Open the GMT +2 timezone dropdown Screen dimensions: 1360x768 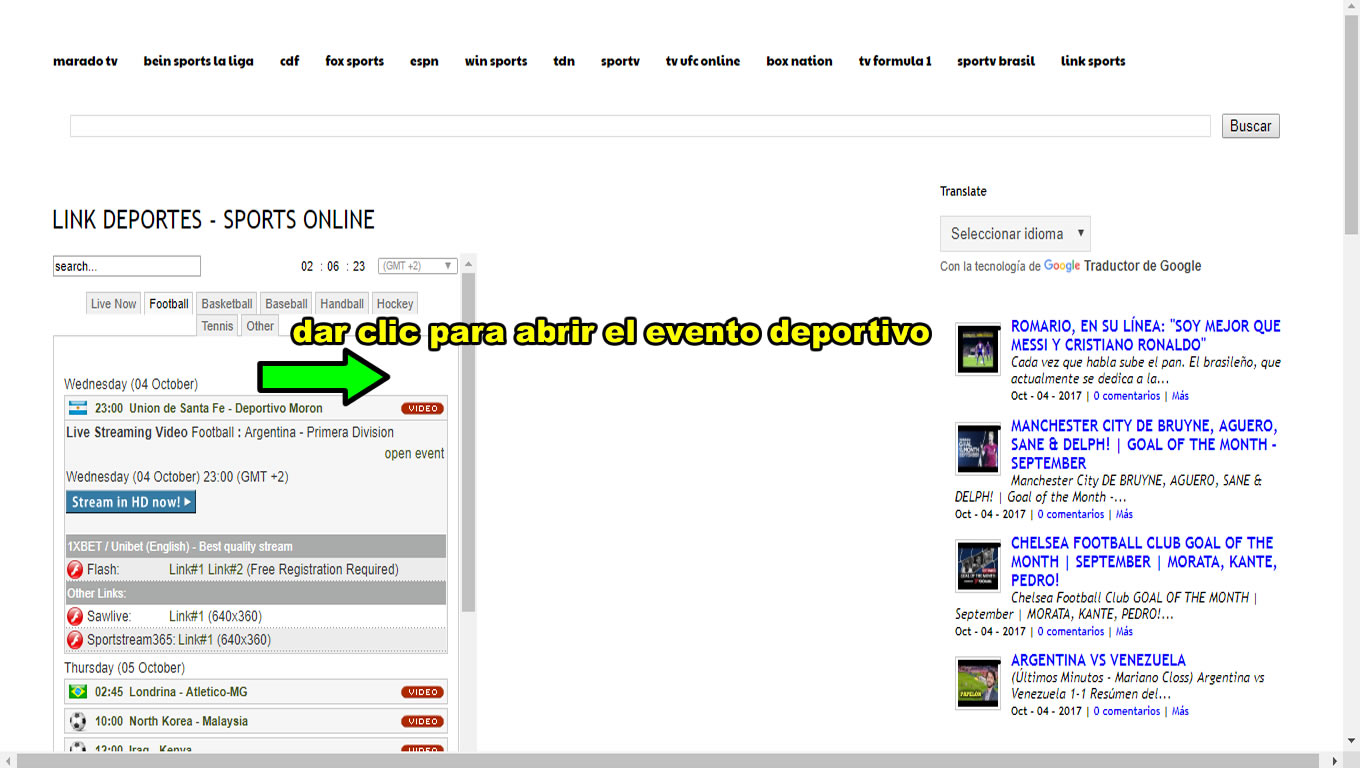pyautogui.click(x=418, y=266)
